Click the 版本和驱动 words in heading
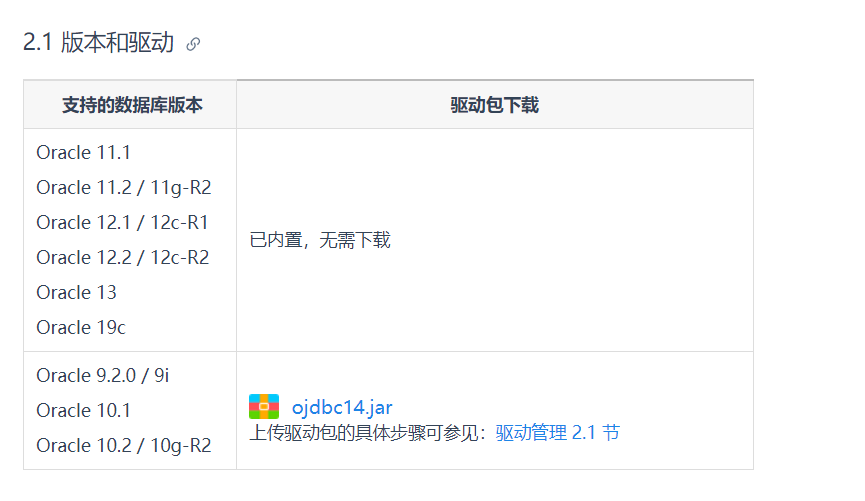865x501 pixels. 118,42
